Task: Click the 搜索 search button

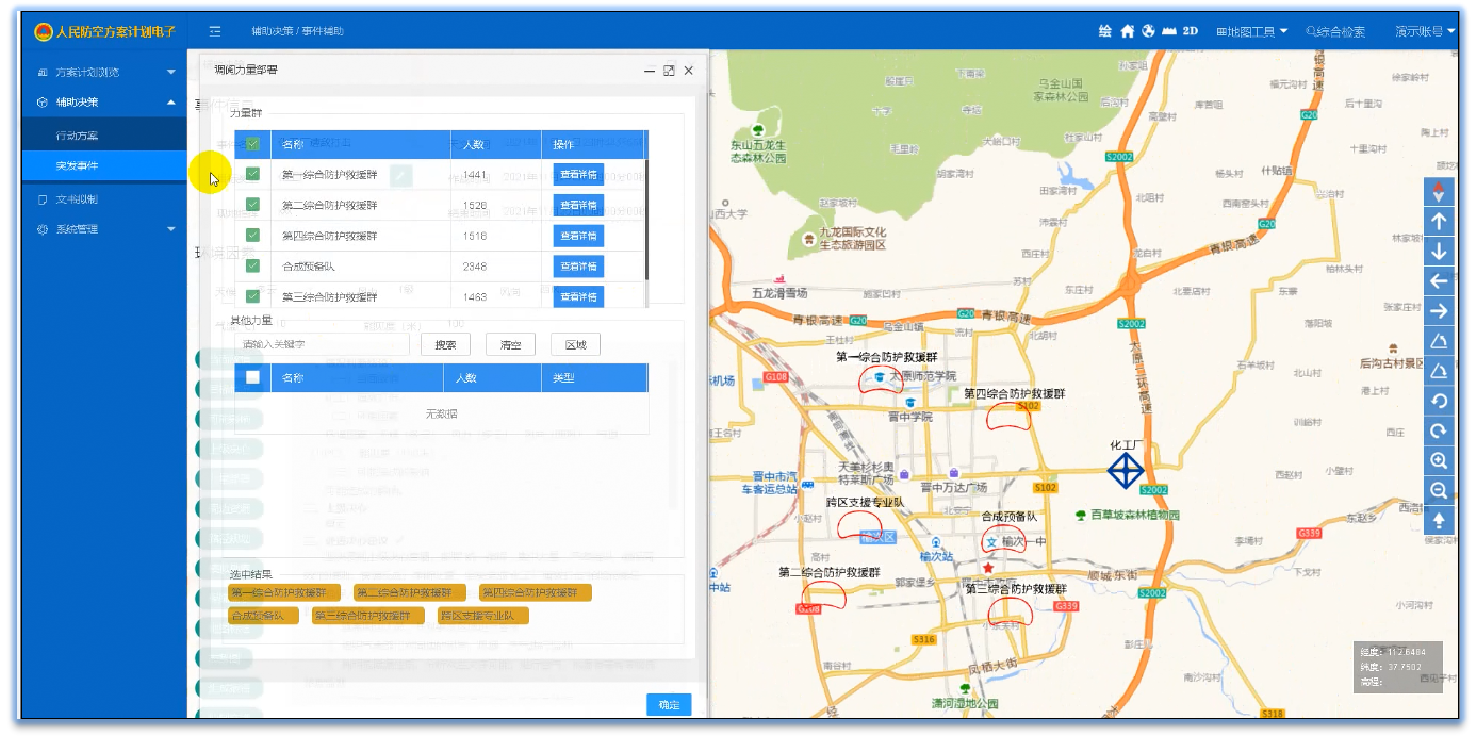Action: coord(446,345)
